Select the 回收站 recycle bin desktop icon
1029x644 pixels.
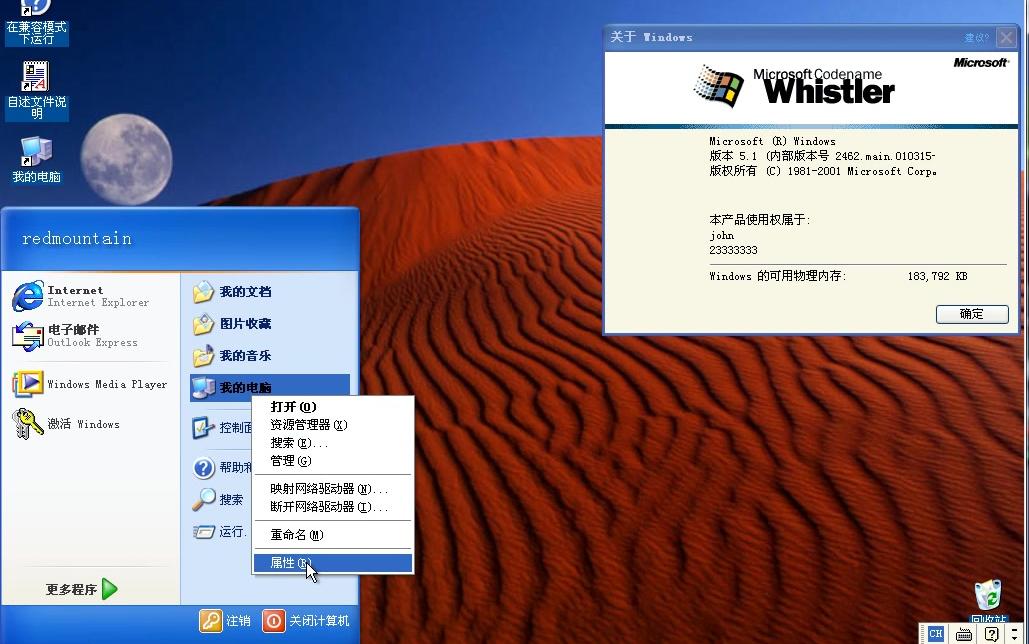pos(988,601)
